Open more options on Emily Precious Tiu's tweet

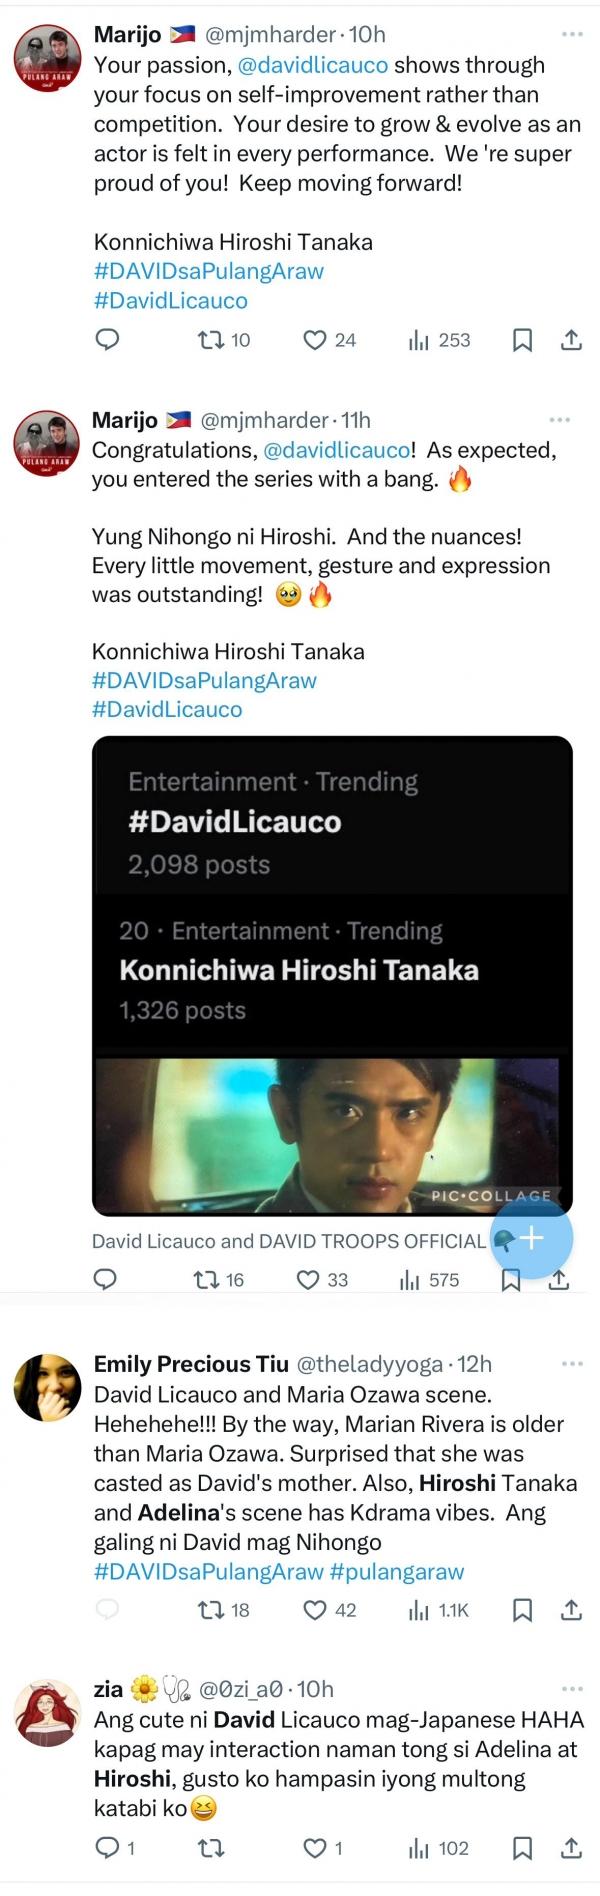point(571,1364)
